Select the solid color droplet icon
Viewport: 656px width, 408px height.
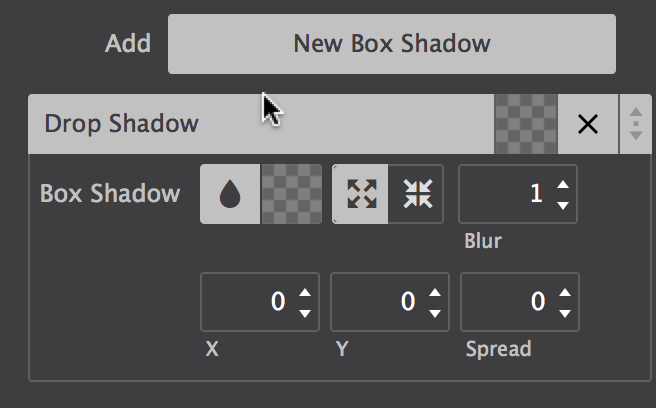point(230,194)
